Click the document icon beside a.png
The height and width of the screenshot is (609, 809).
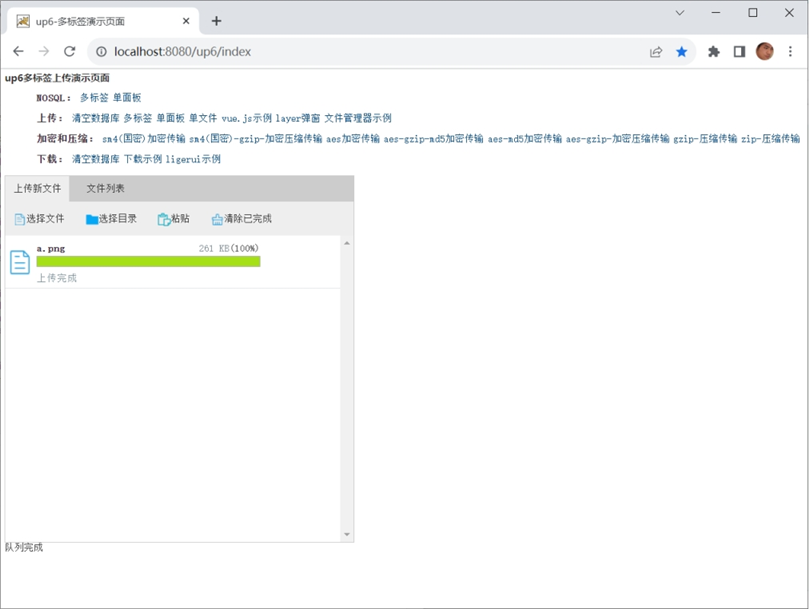click(18, 262)
